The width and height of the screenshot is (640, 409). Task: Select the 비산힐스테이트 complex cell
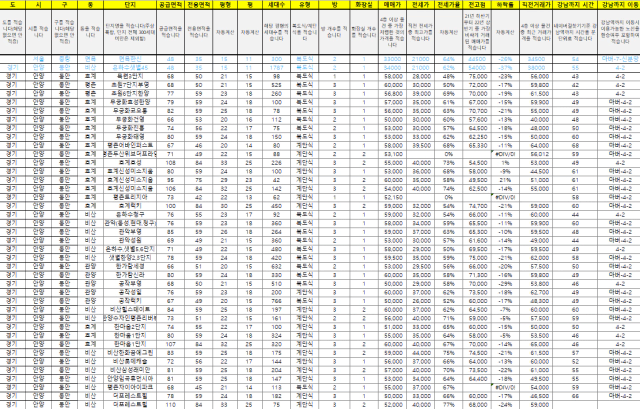(130, 309)
